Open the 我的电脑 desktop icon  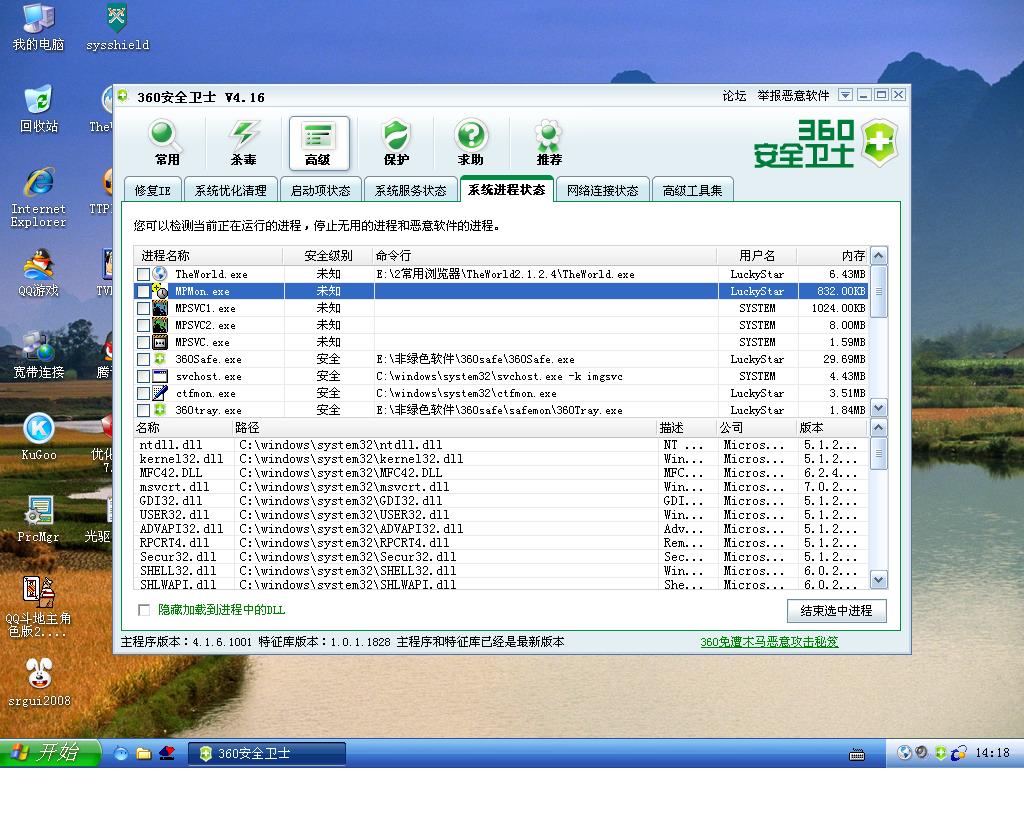click(x=39, y=27)
